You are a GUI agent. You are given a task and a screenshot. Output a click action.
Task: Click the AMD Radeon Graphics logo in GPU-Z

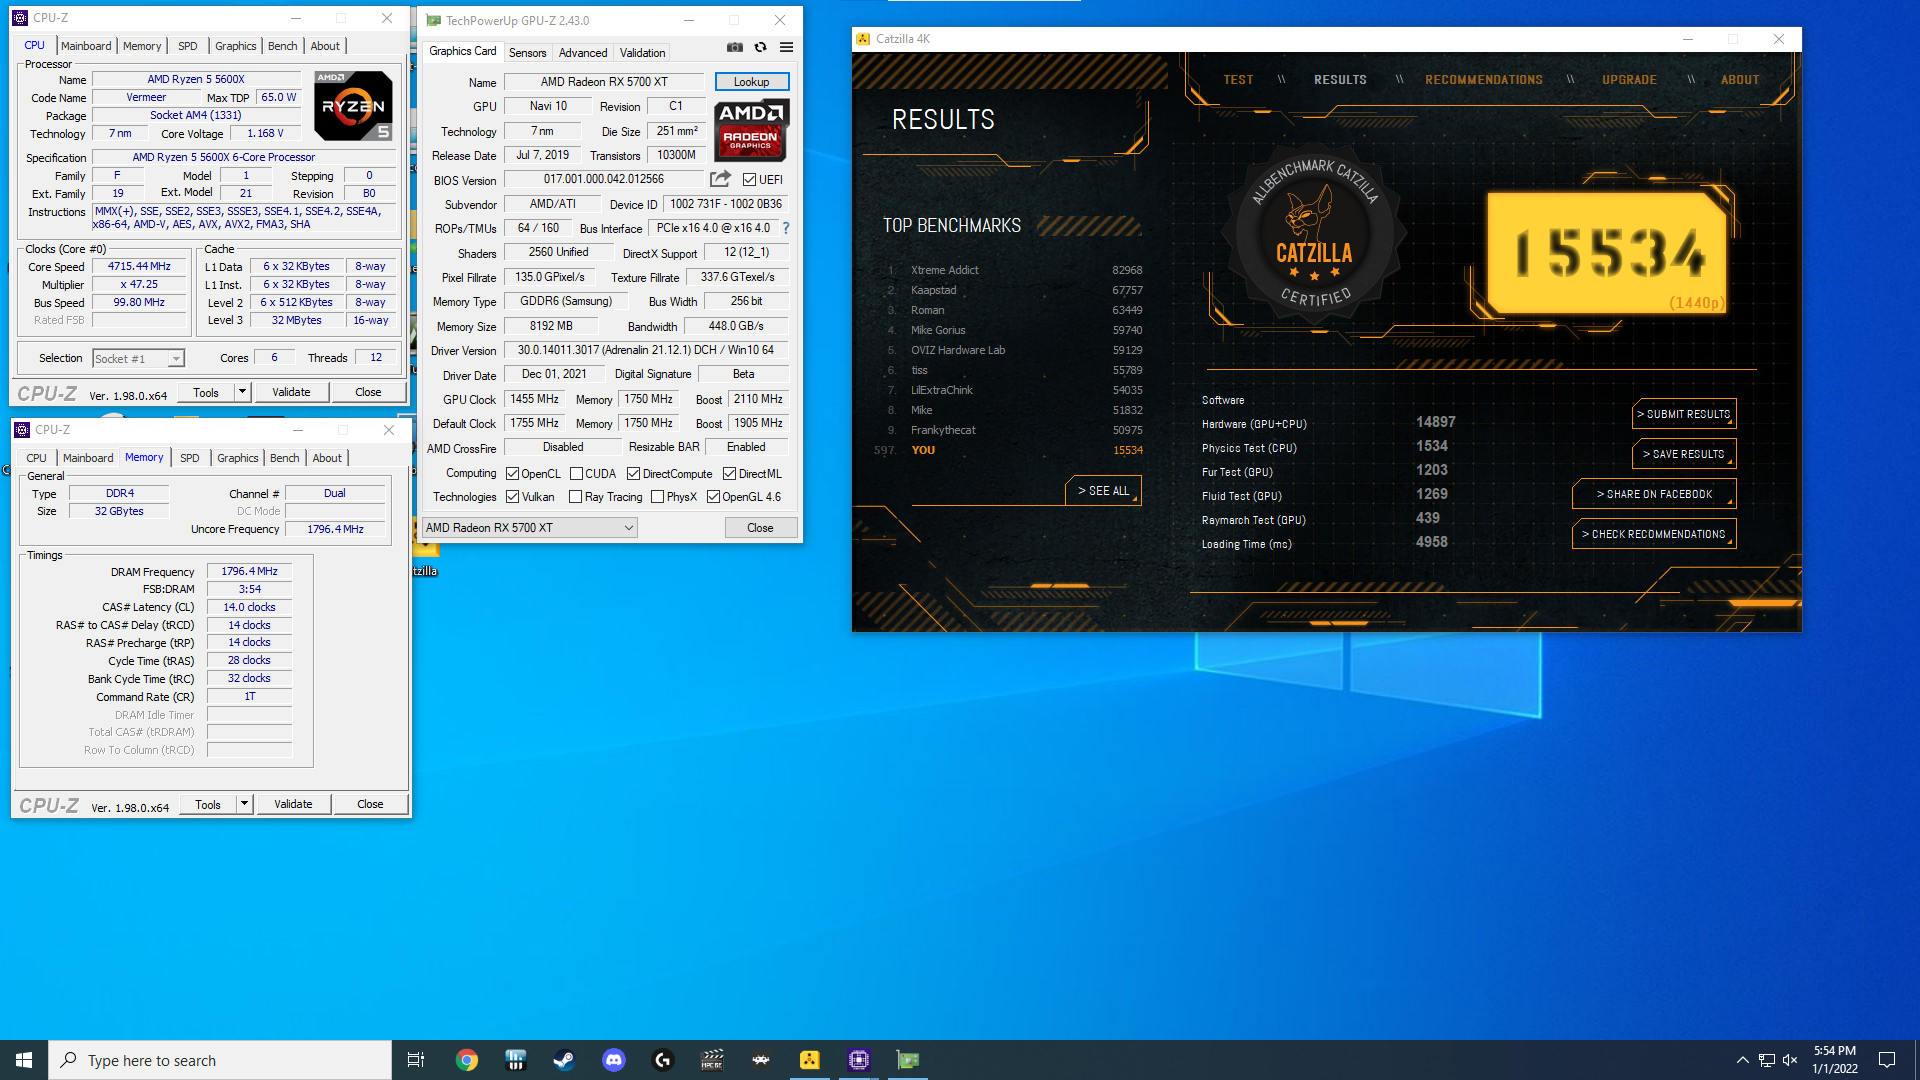tap(751, 130)
